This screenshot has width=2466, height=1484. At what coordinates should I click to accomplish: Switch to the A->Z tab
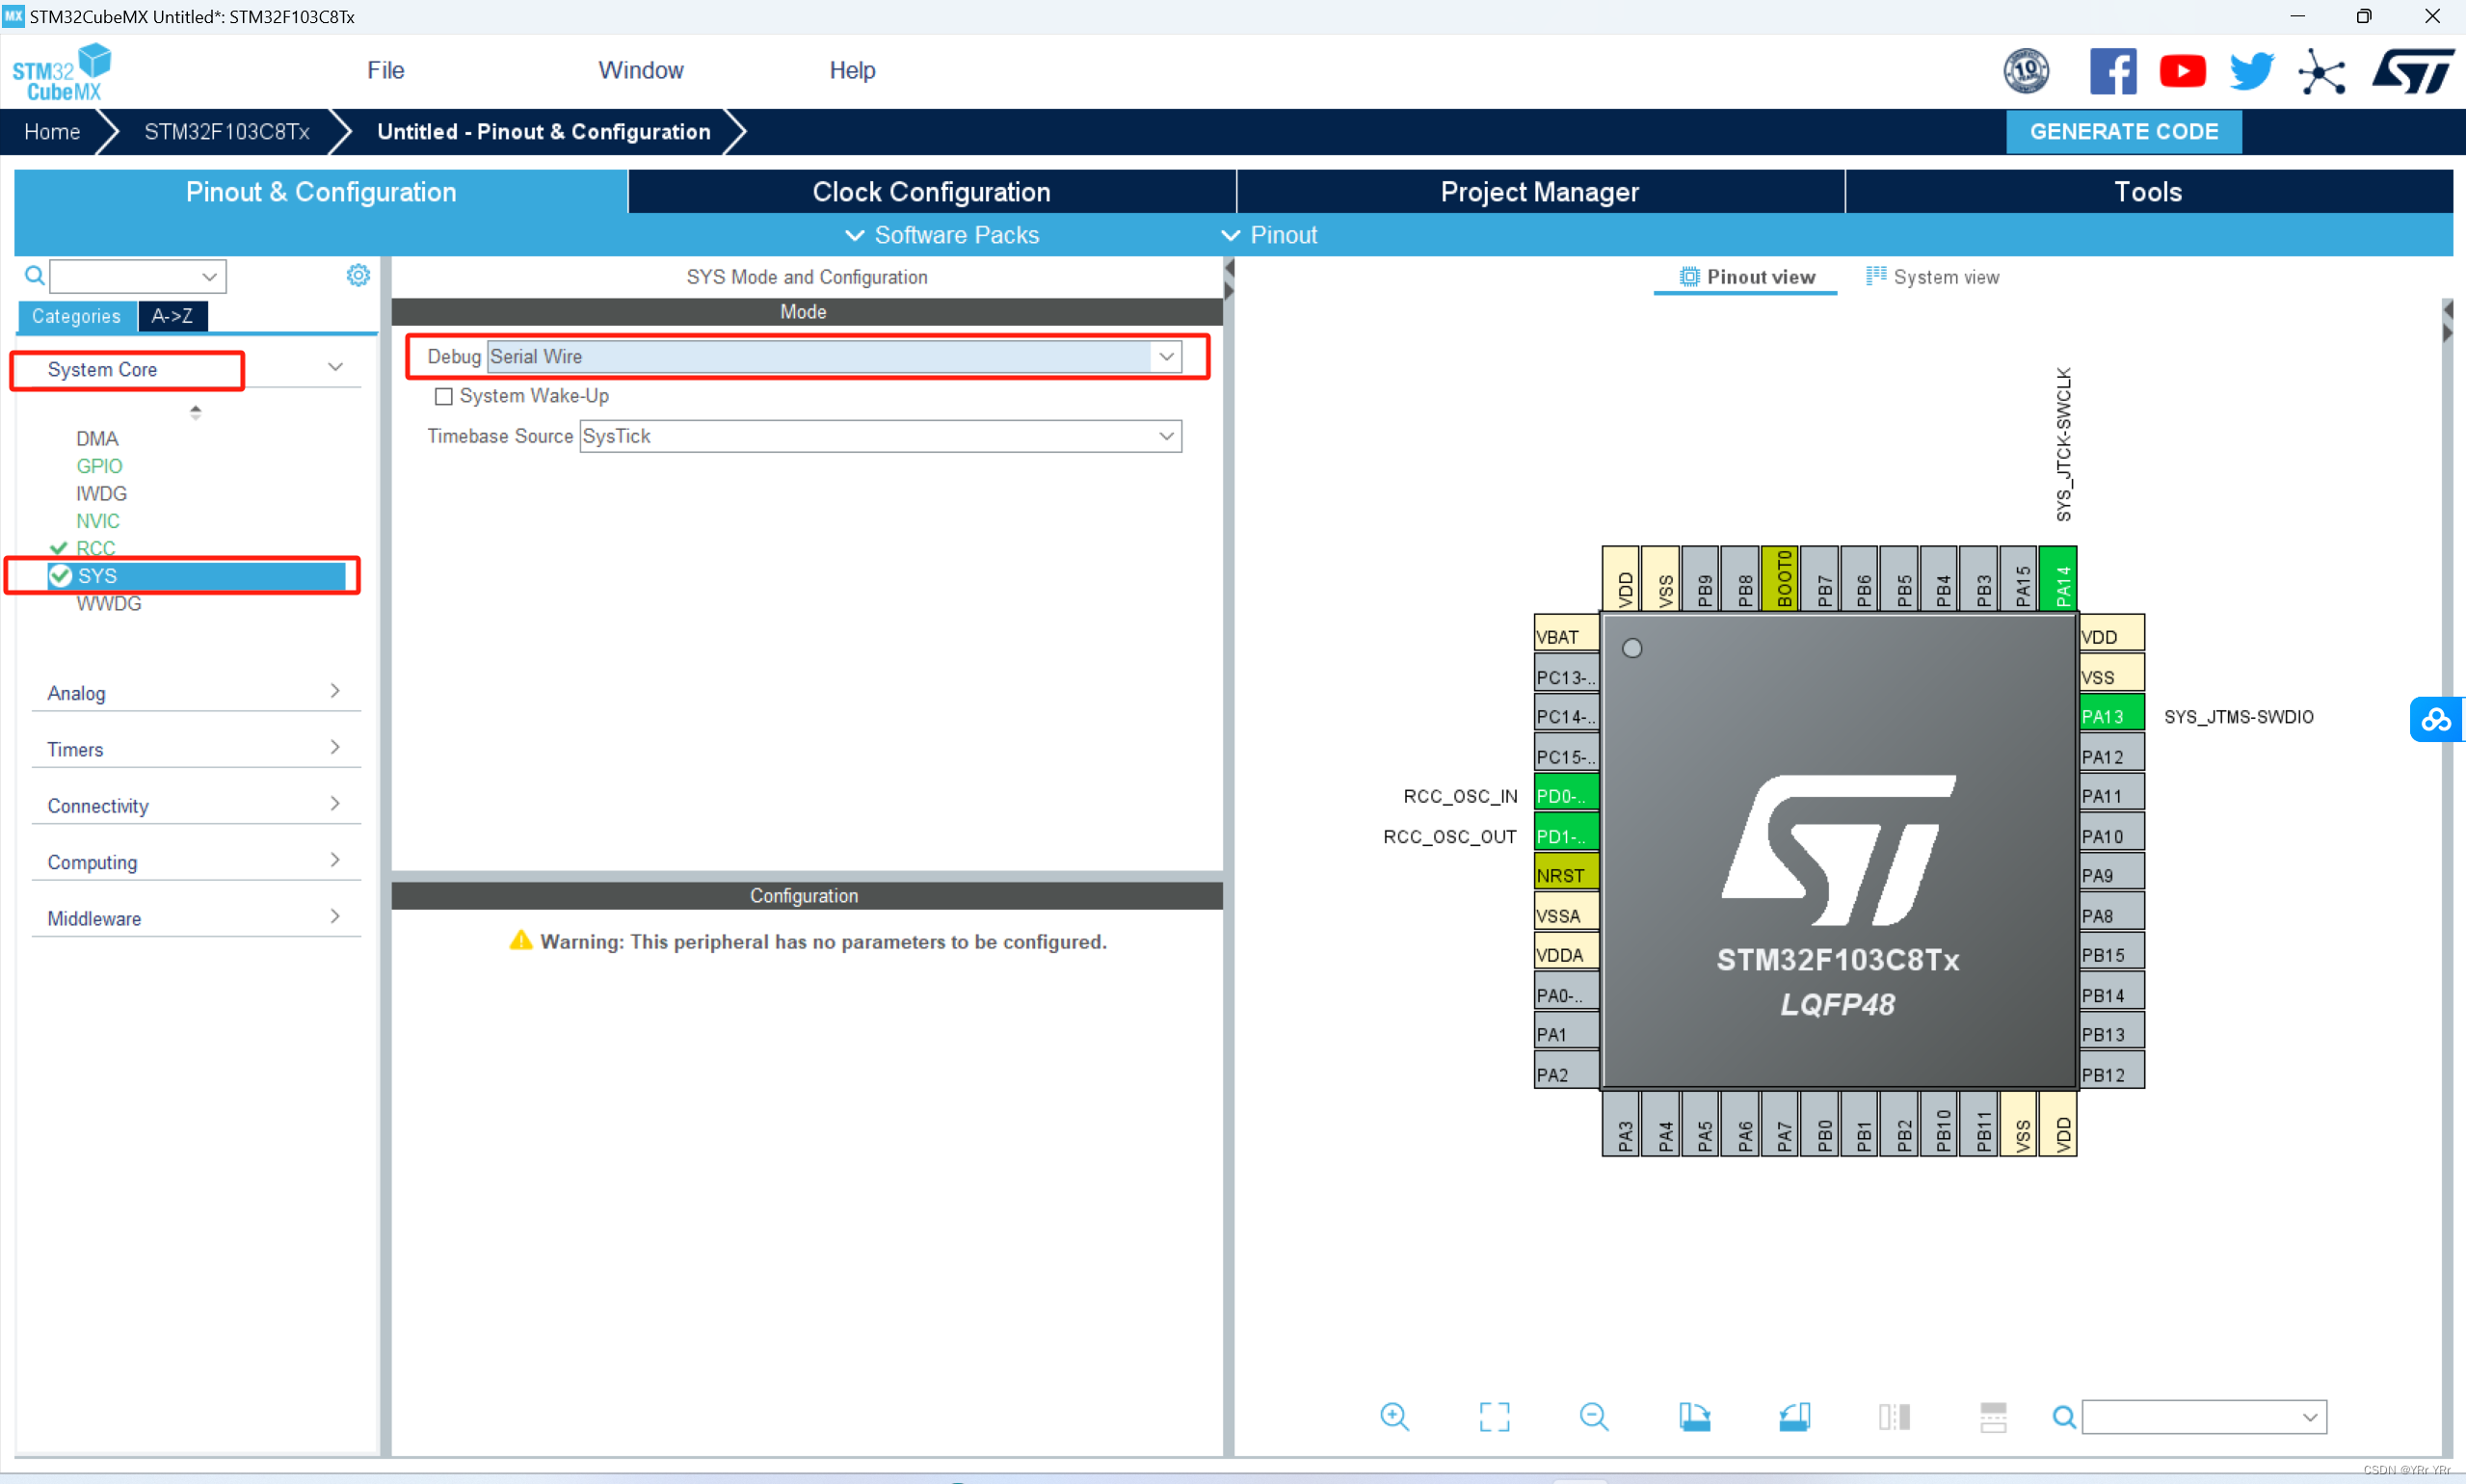[x=172, y=316]
